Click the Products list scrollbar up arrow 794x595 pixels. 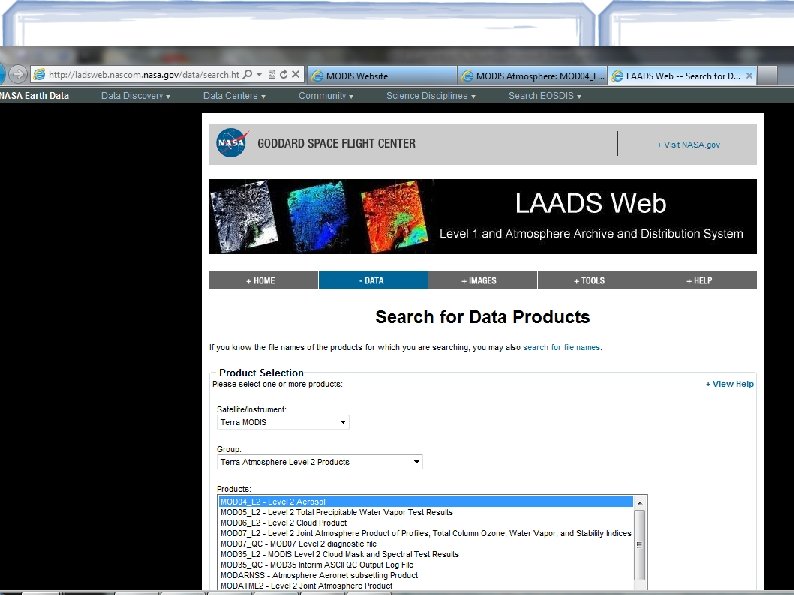click(x=640, y=503)
